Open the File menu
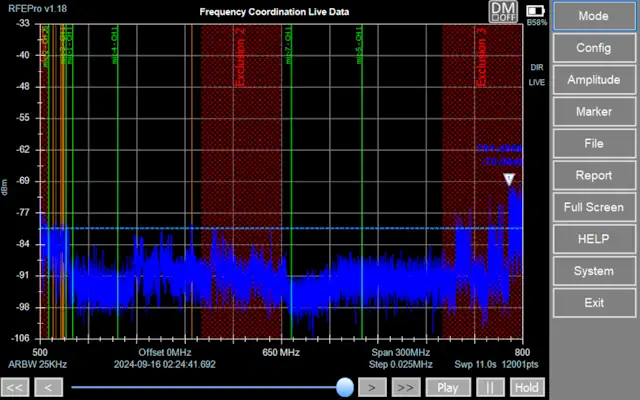 coord(594,144)
